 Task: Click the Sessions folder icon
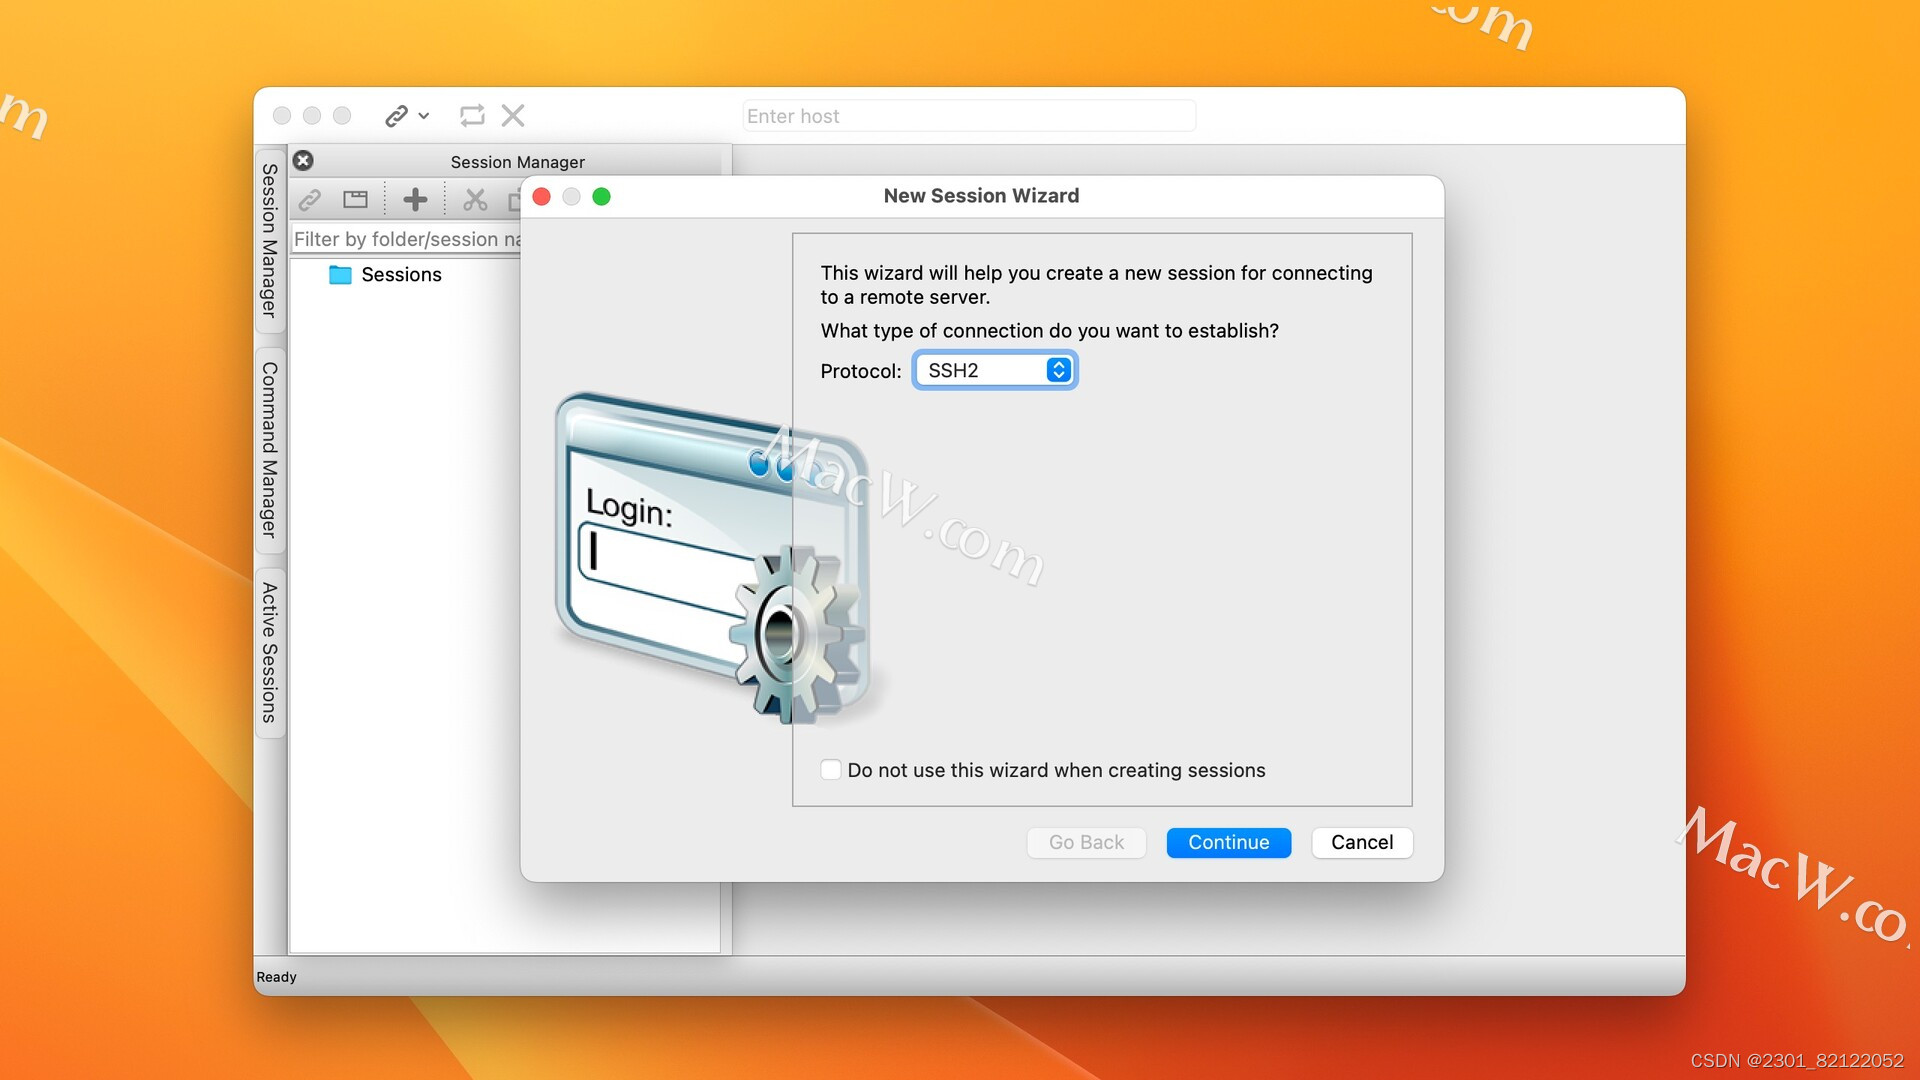click(x=340, y=274)
